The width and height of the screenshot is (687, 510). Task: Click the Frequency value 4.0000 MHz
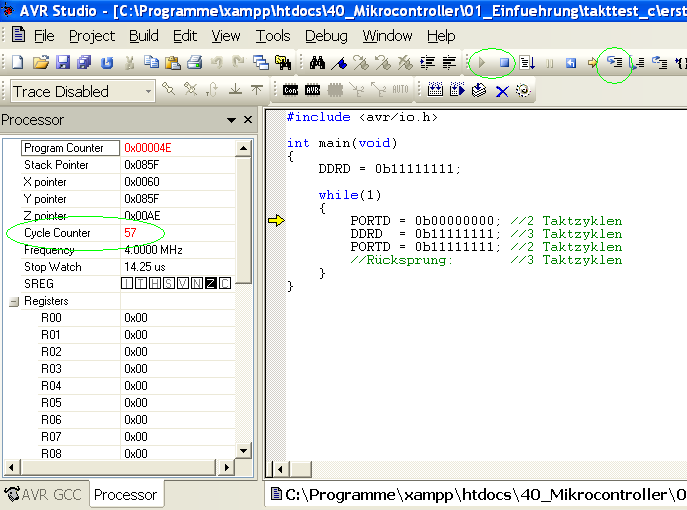[x=153, y=250]
